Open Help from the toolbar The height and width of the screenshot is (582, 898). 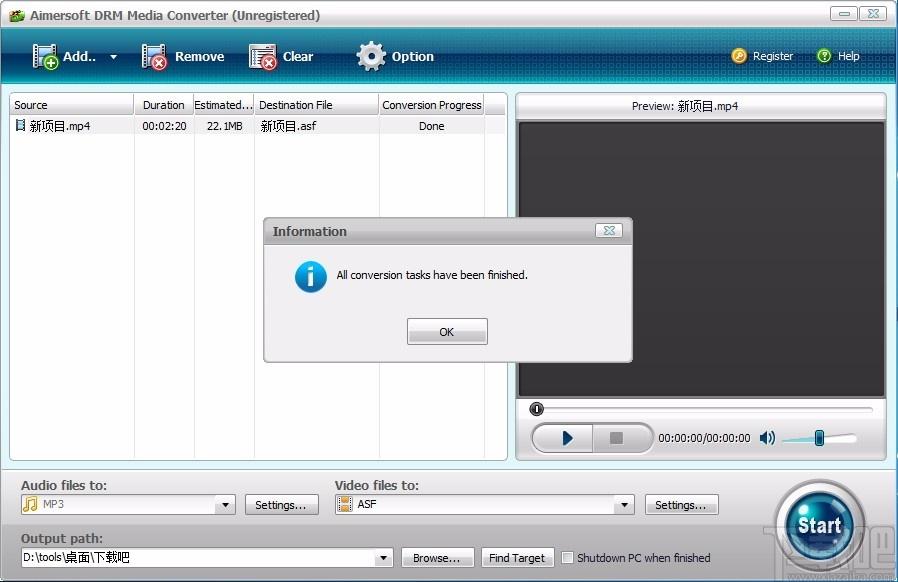tap(837, 56)
